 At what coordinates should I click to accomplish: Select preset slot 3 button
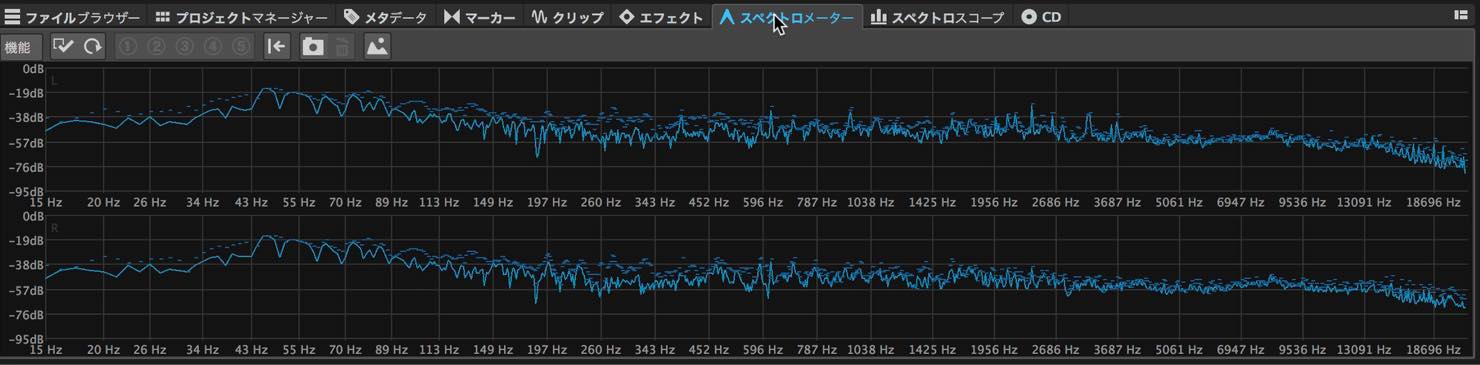tap(184, 47)
